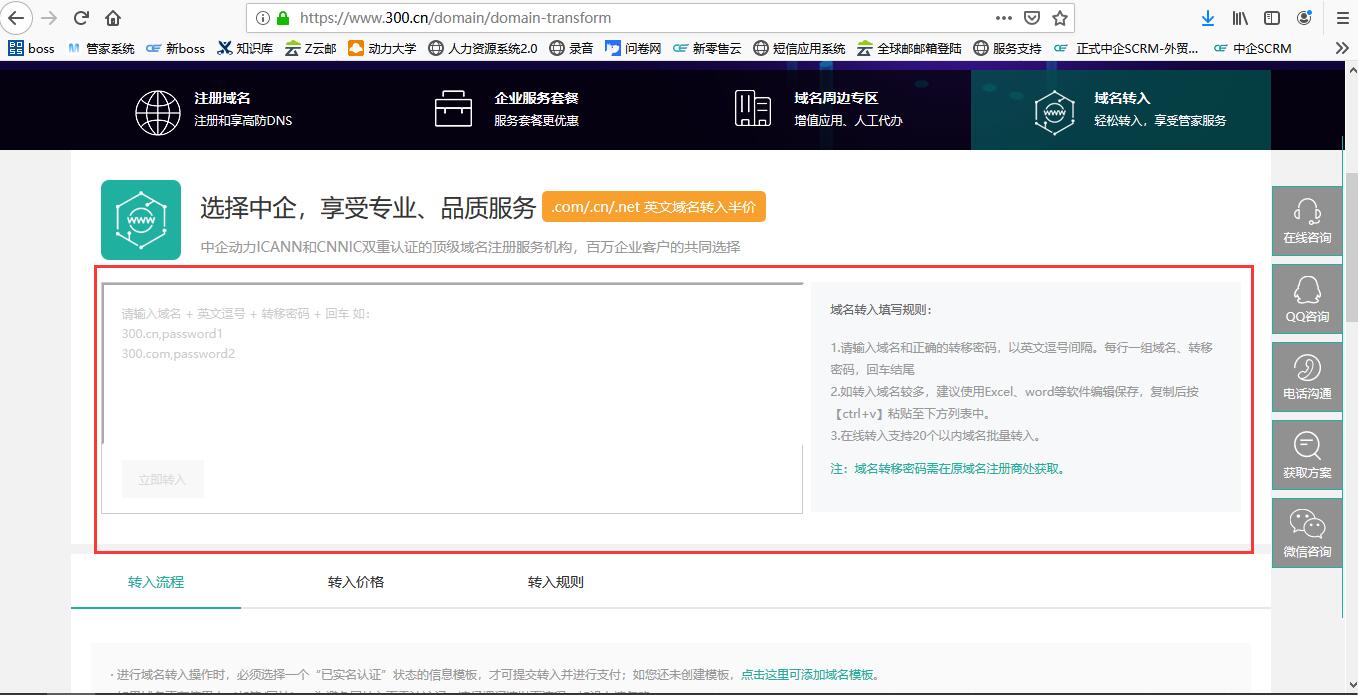Reload the page with the refresh icon
Viewport: 1358px width, 695px height.
(82, 17)
